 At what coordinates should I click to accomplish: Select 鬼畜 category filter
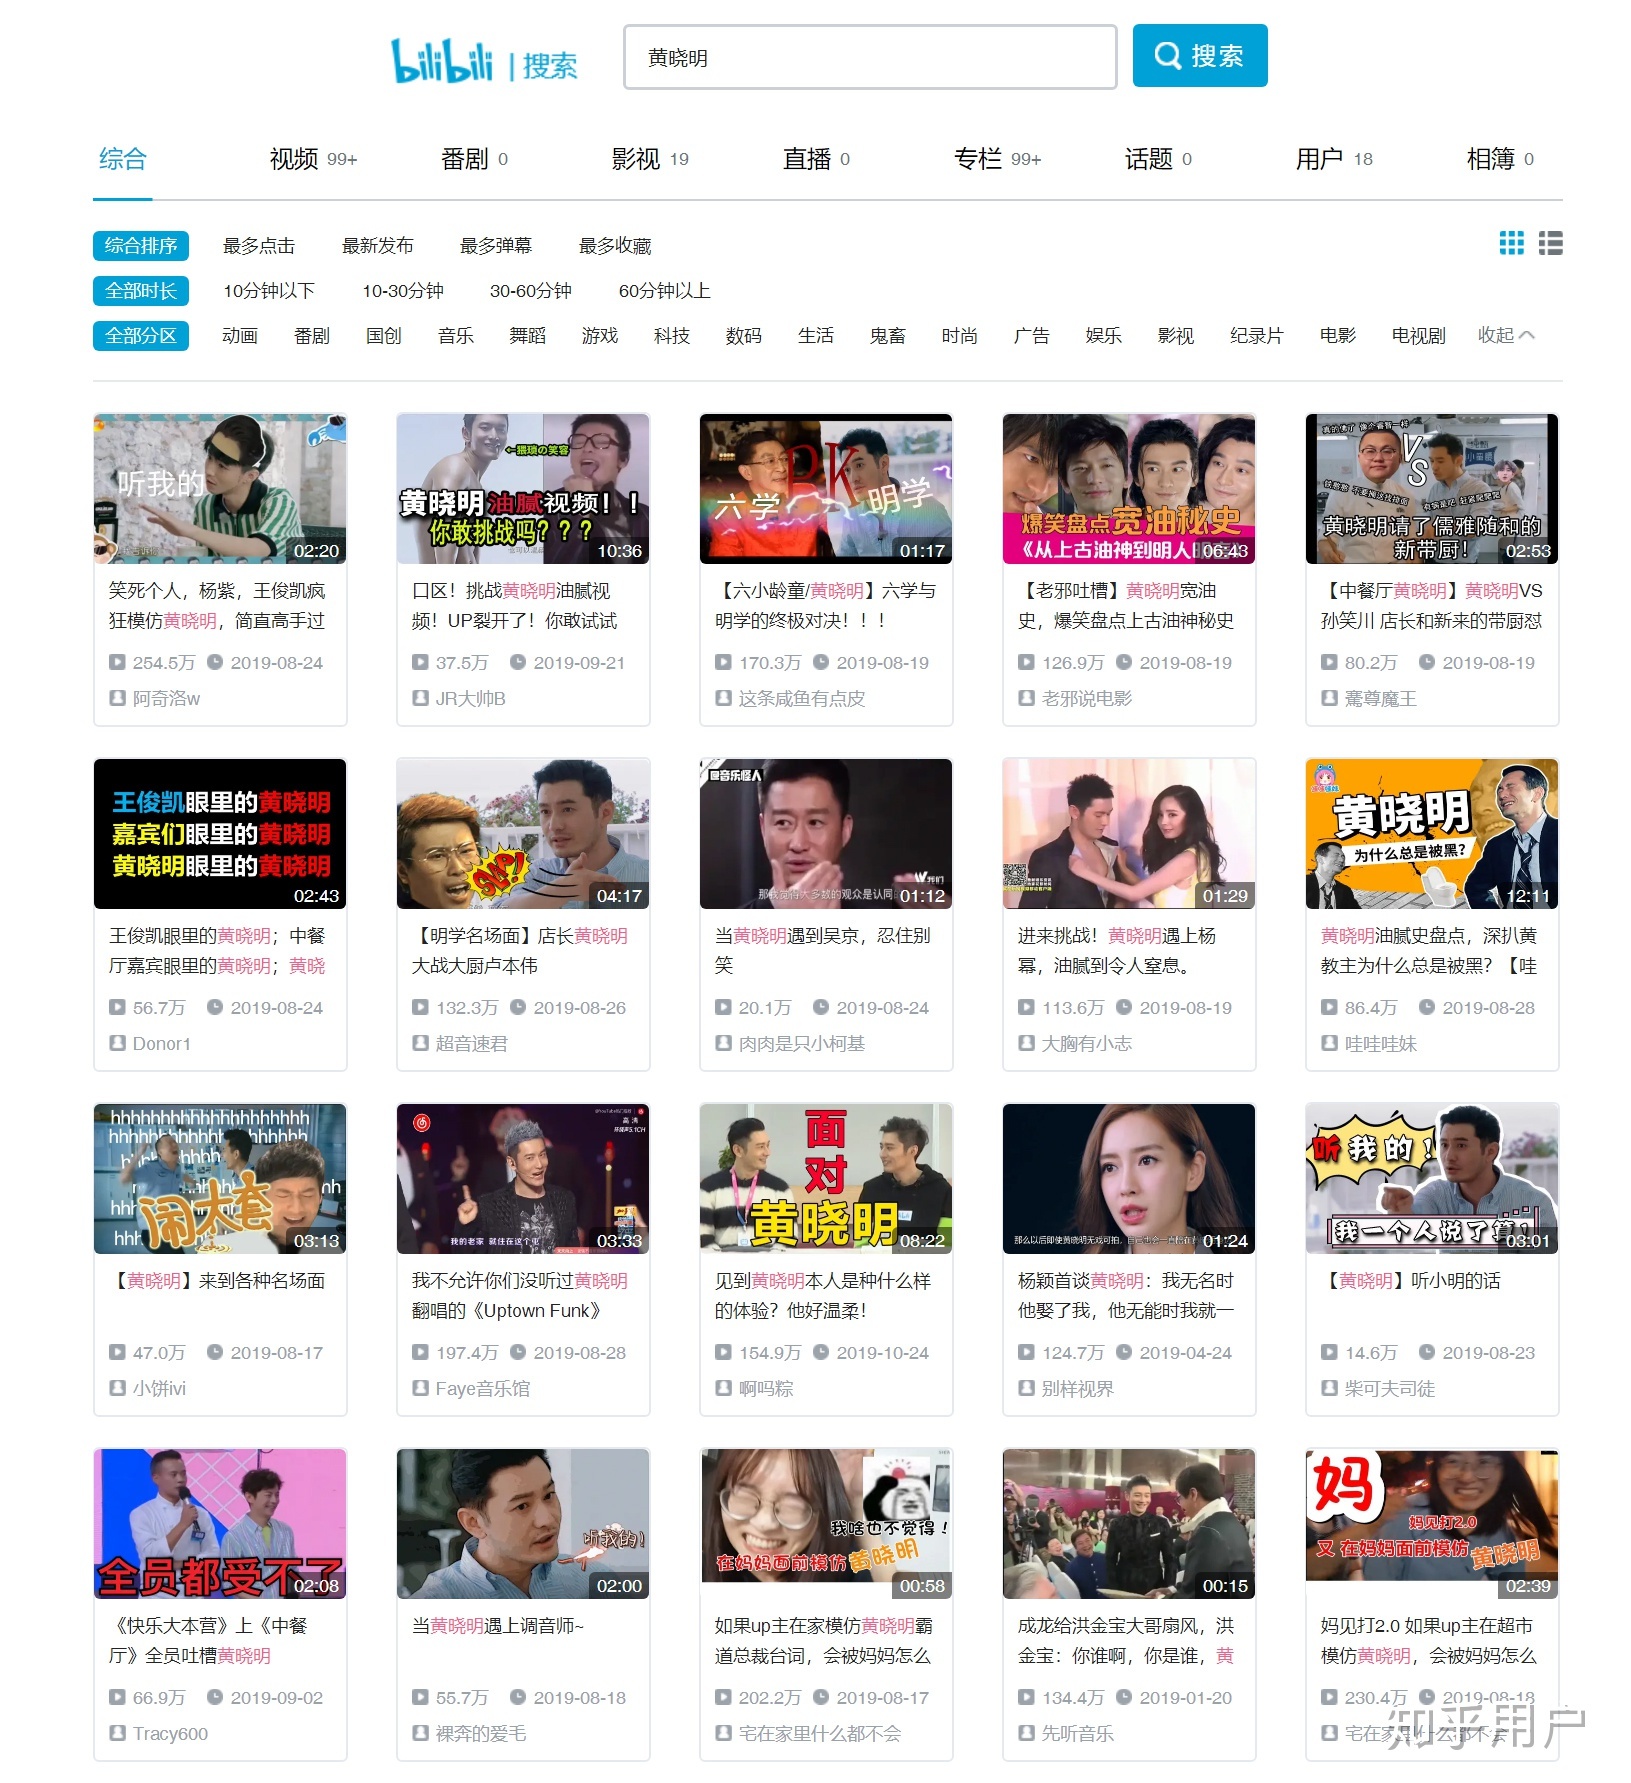click(887, 336)
